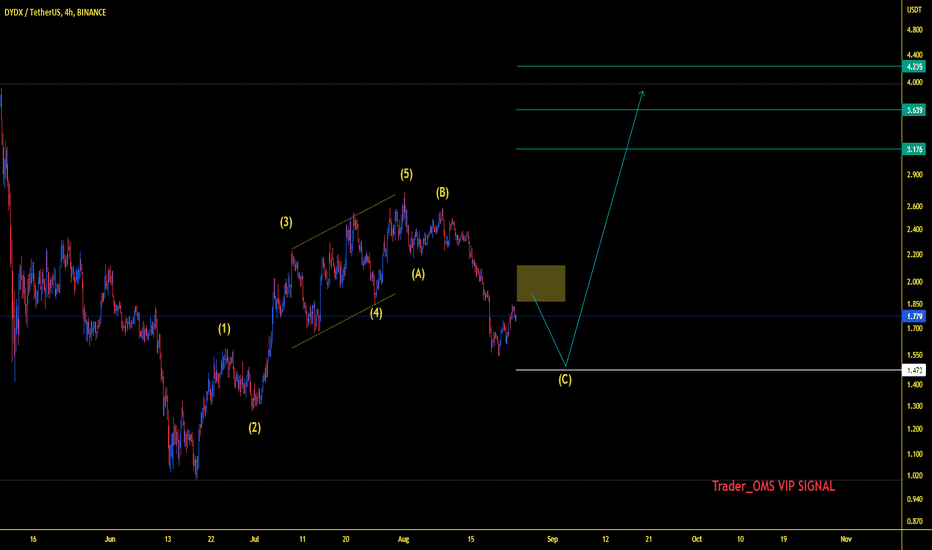Click the 2.200 price axis value
The height and width of the screenshot is (550, 932).
point(915,254)
